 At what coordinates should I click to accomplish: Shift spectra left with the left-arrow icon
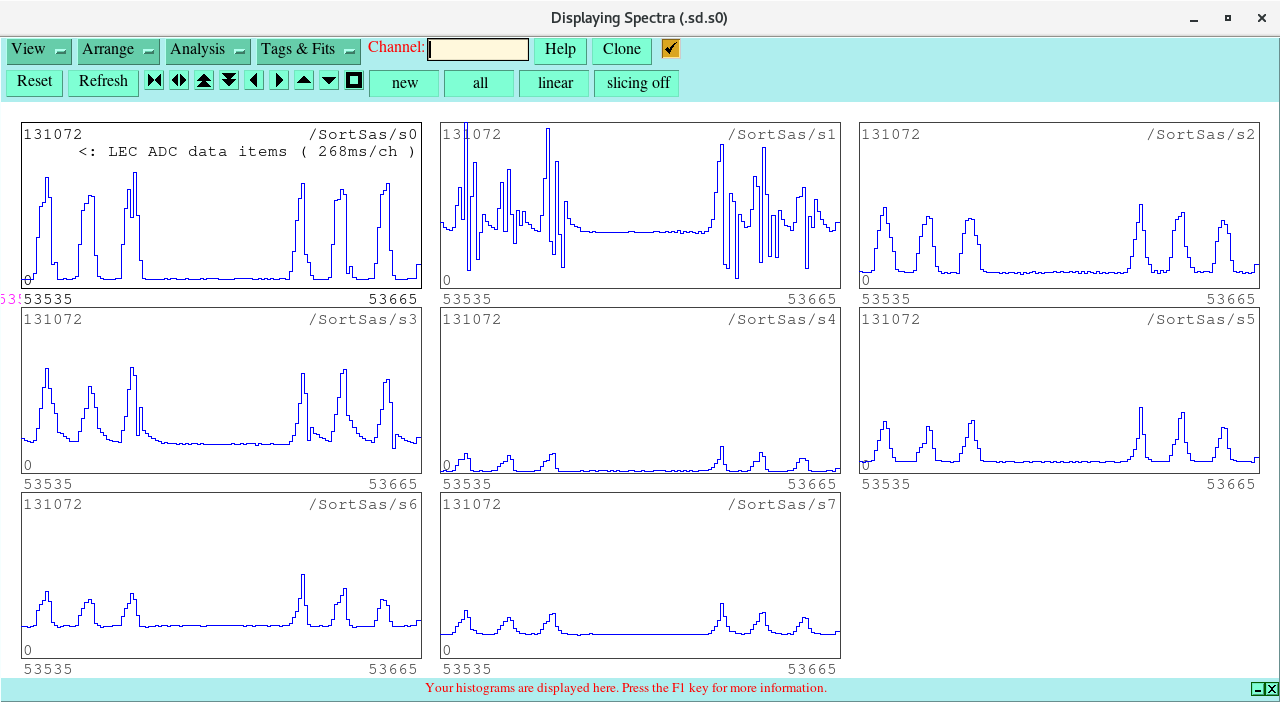point(254,81)
